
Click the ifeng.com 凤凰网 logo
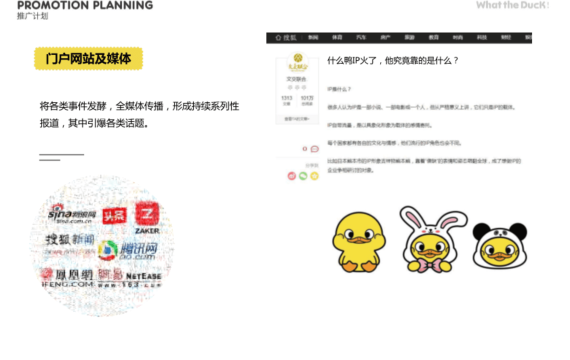(68, 278)
